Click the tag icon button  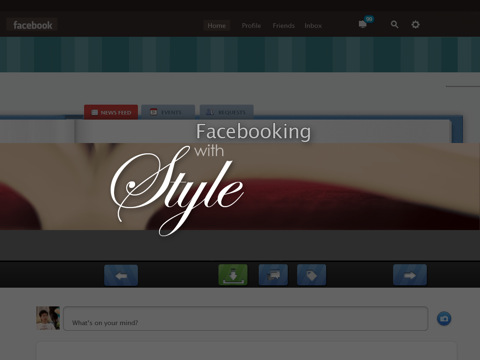pyautogui.click(x=312, y=275)
